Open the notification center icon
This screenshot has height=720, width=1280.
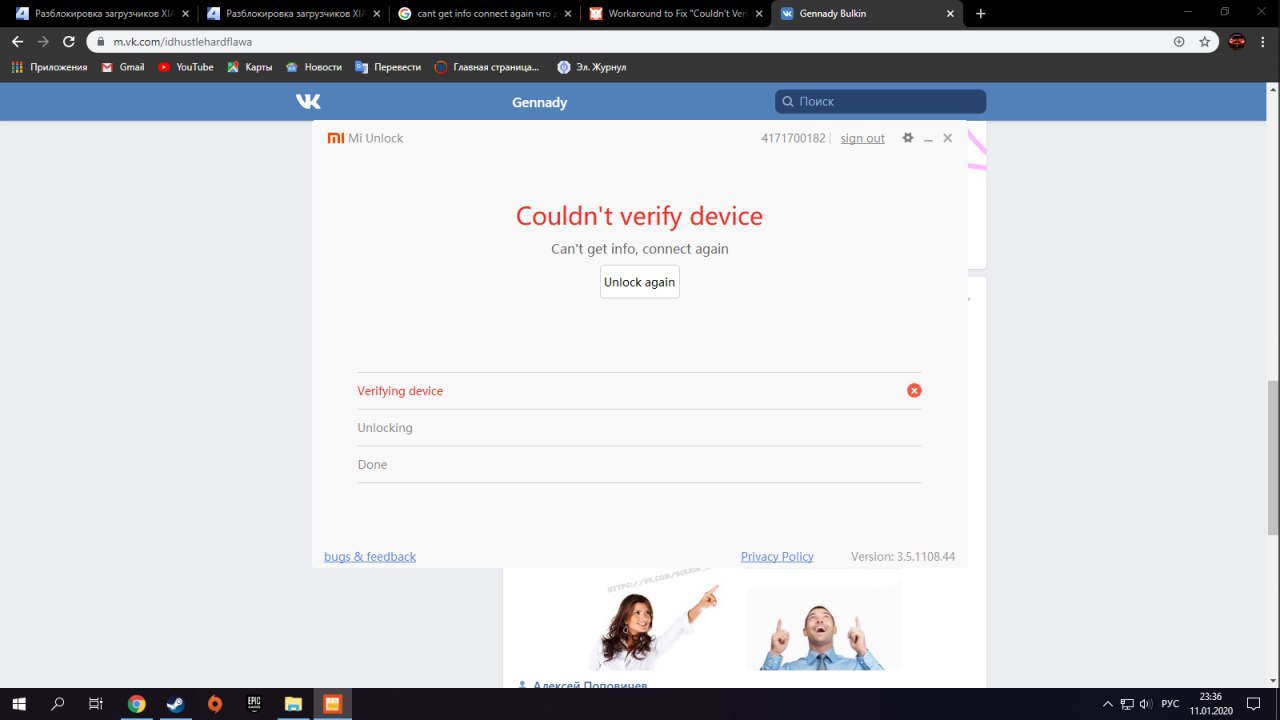(1254, 704)
